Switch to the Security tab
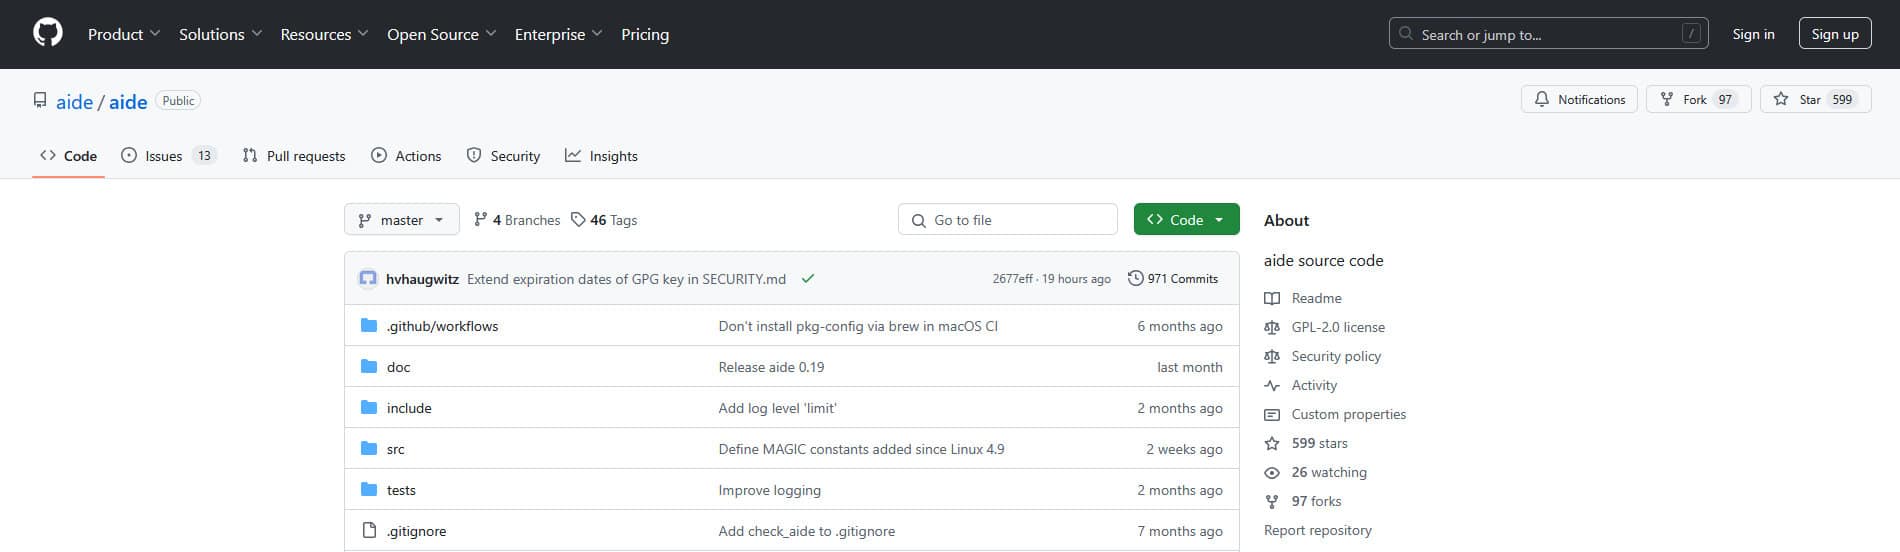This screenshot has width=1900, height=552. (x=503, y=156)
